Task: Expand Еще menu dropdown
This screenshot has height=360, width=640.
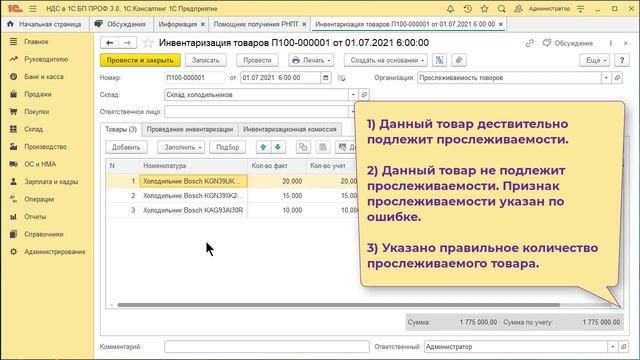Action: pos(595,60)
